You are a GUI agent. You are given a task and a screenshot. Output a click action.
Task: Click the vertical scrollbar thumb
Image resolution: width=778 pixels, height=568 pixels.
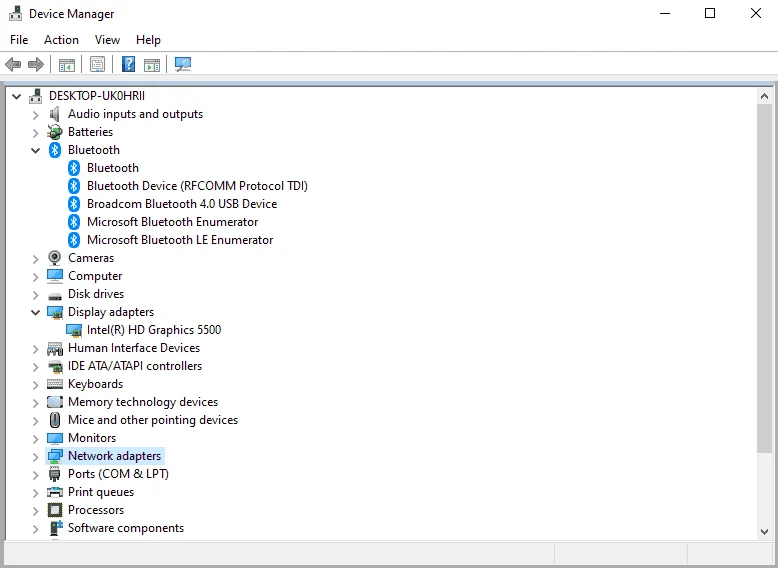click(x=764, y=278)
